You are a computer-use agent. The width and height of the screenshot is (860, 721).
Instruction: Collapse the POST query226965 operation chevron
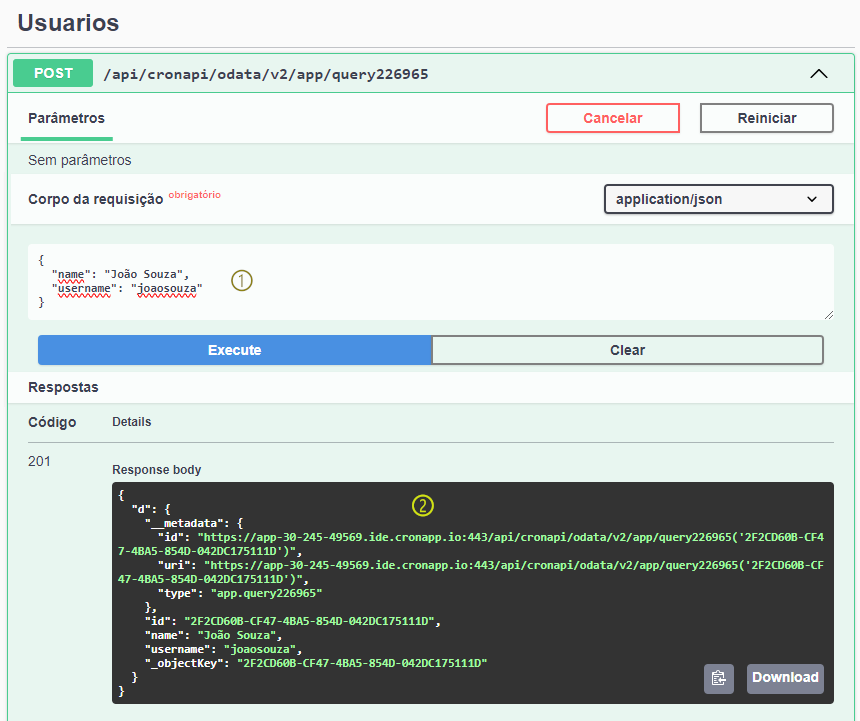[x=818, y=73]
